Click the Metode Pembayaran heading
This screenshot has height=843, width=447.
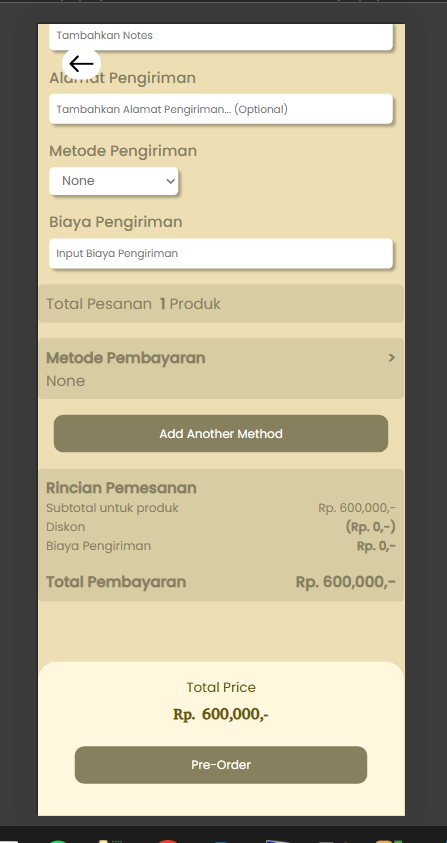coord(126,358)
